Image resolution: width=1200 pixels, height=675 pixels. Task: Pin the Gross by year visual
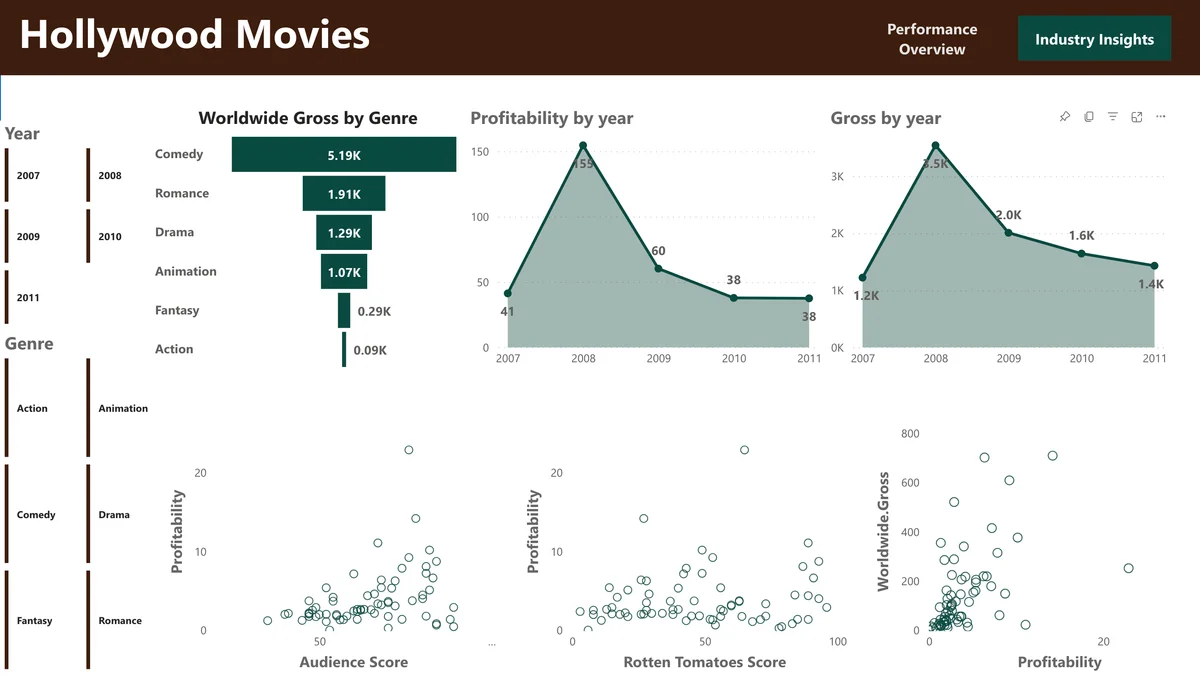pos(1065,116)
